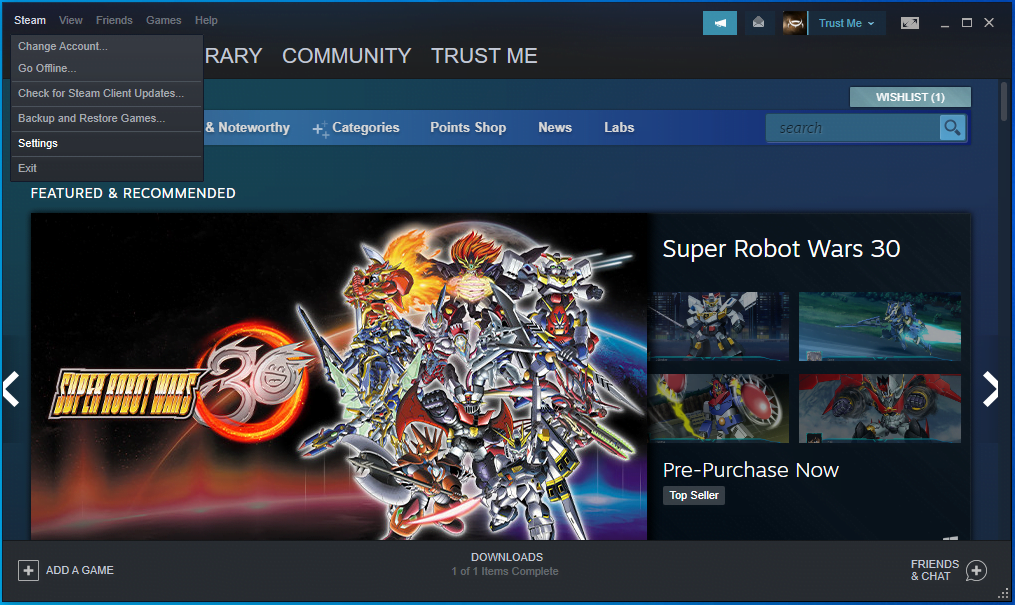The height and width of the screenshot is (605, 1015).
Task: Open the News store tab
Action: [555, 127]
